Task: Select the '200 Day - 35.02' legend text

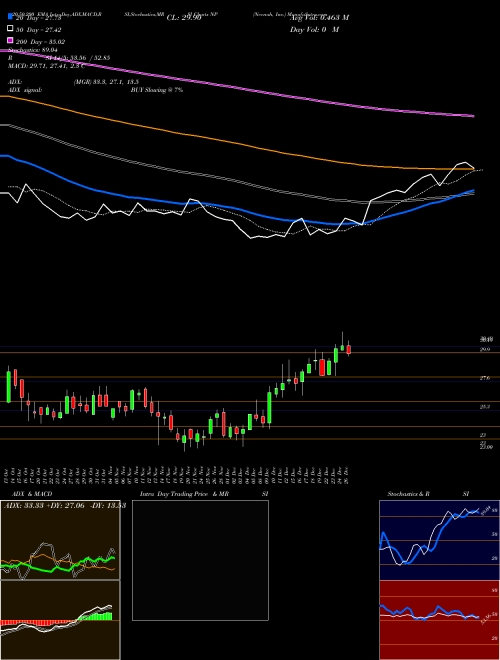Action: [x=40, y=42]
